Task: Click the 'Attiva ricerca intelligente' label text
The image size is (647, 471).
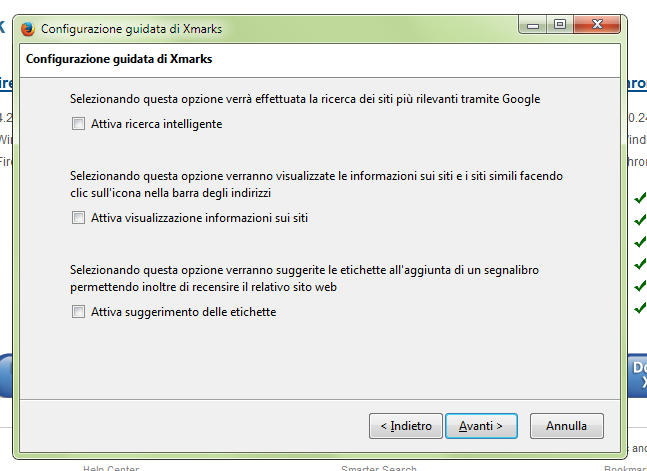Action: [x=156, y=125]
